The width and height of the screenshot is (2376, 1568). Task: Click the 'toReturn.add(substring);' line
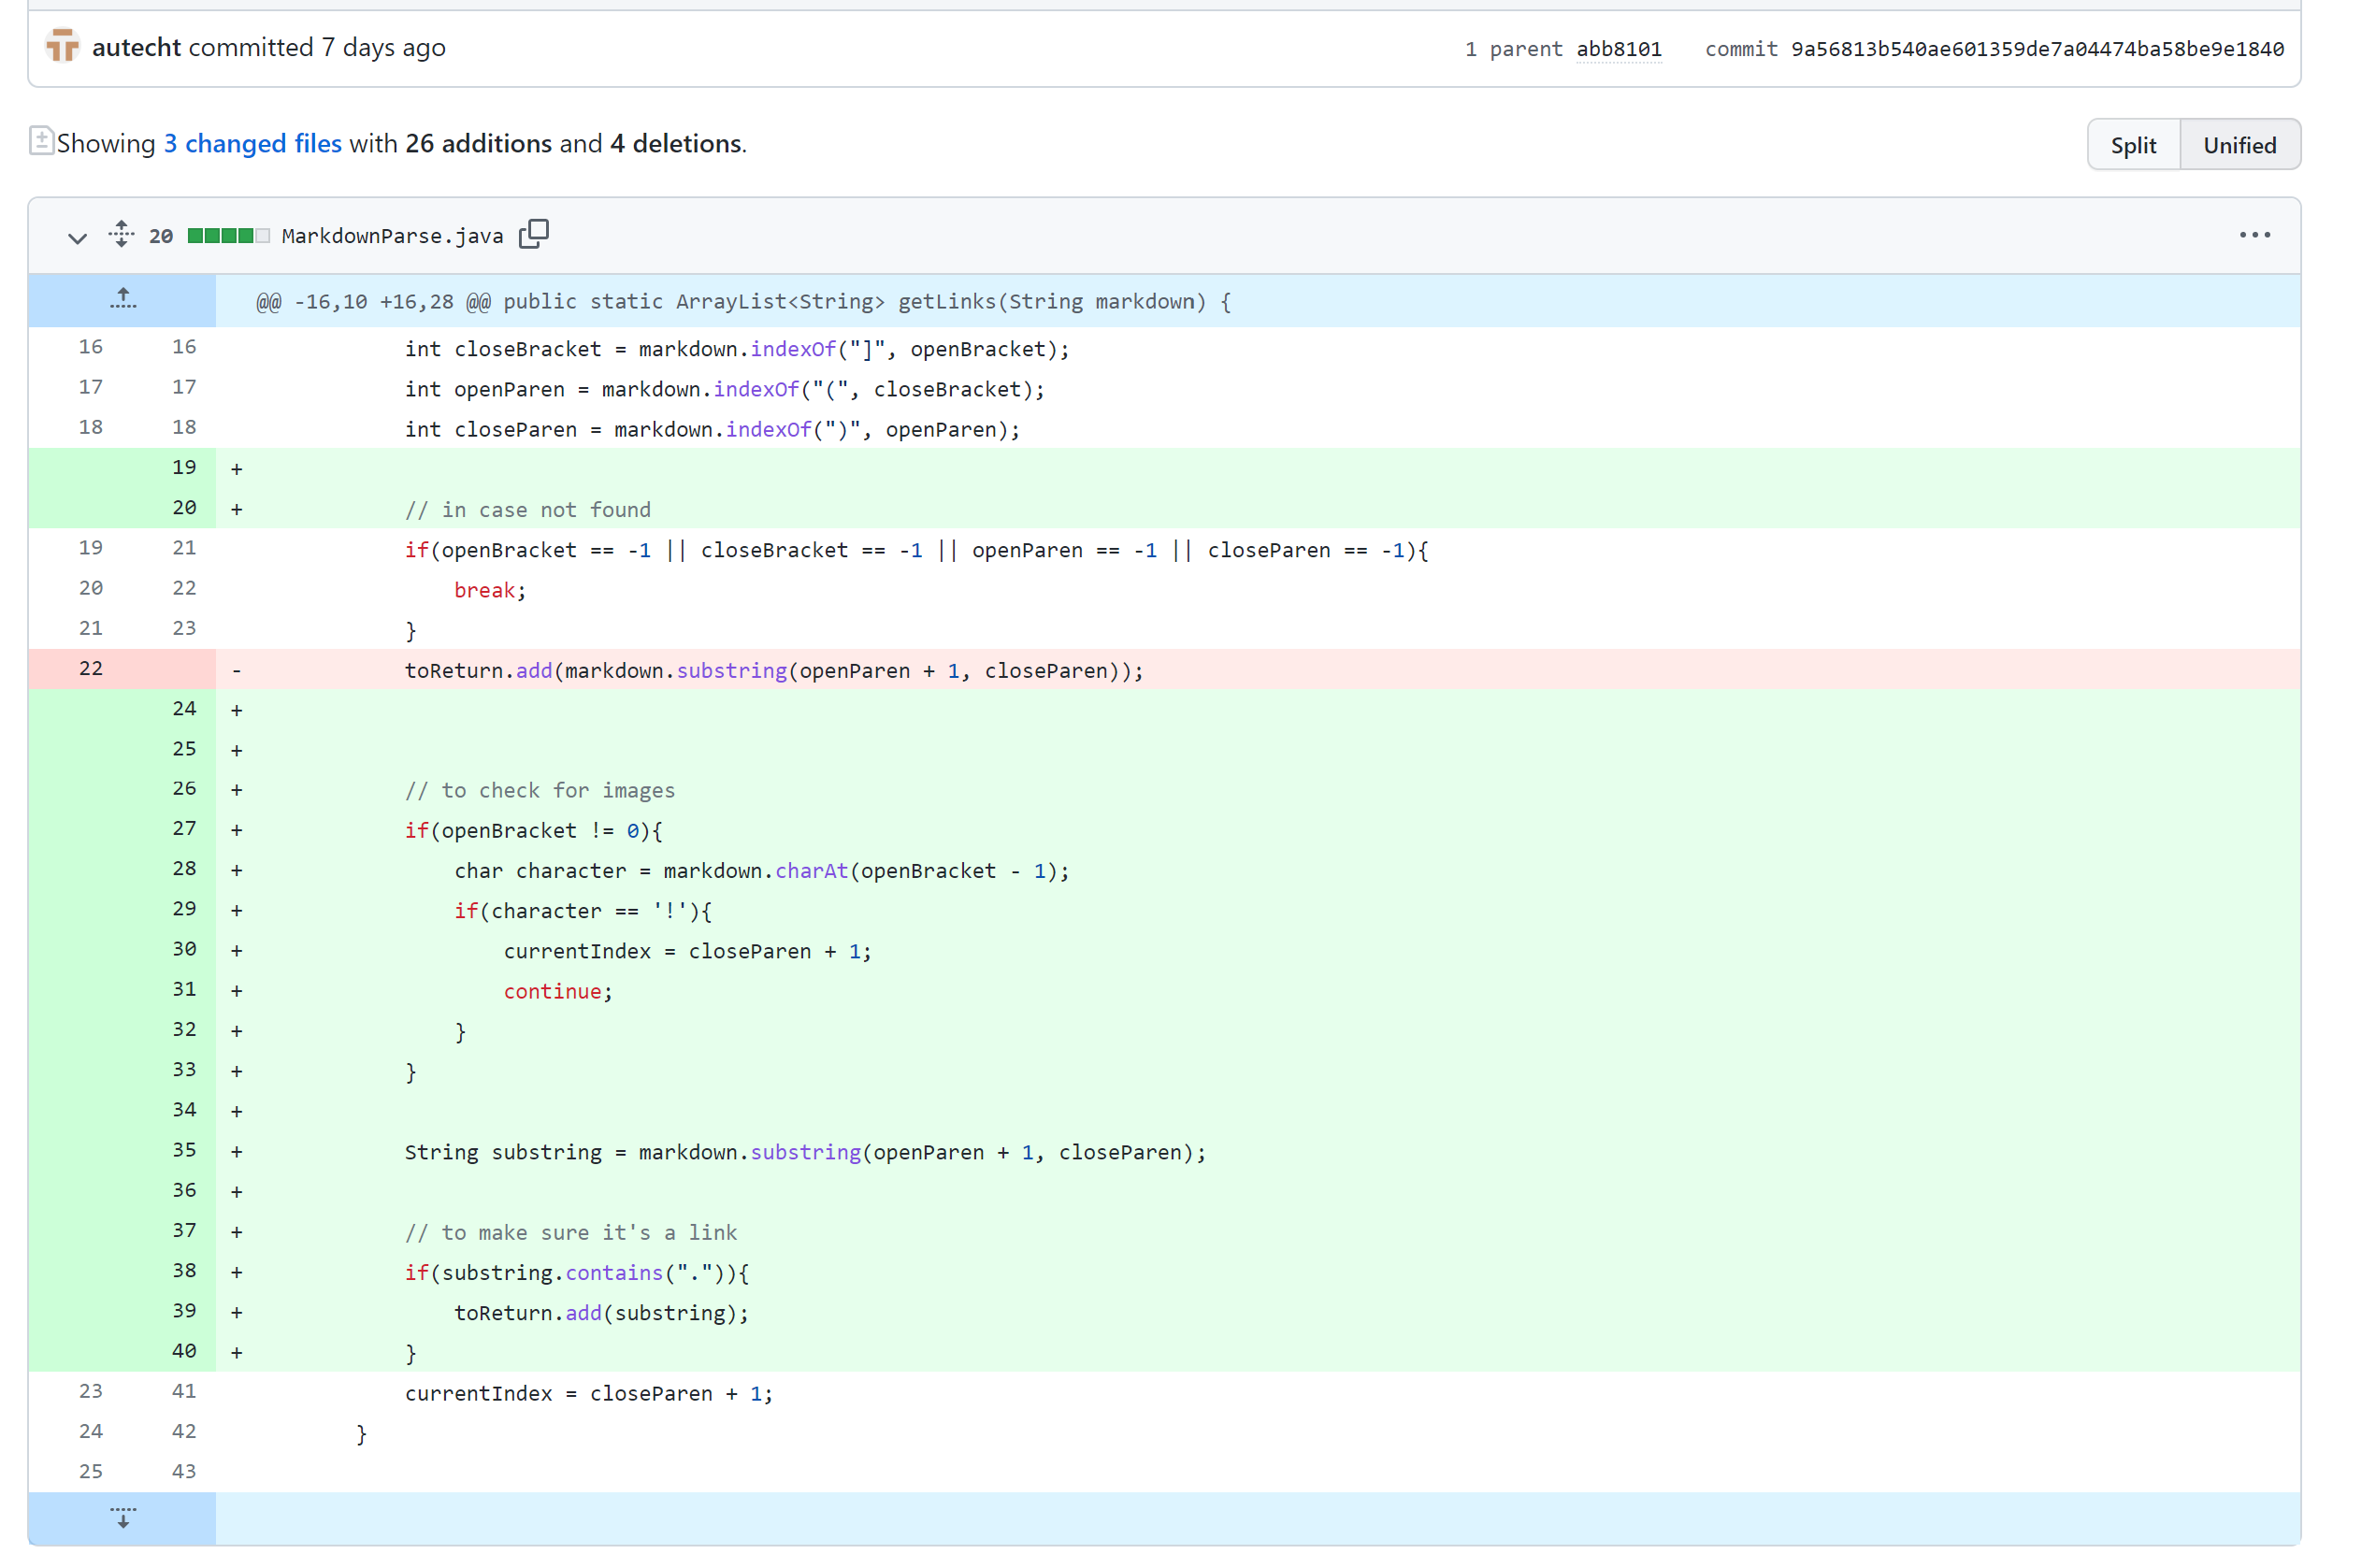point(602,1313)
